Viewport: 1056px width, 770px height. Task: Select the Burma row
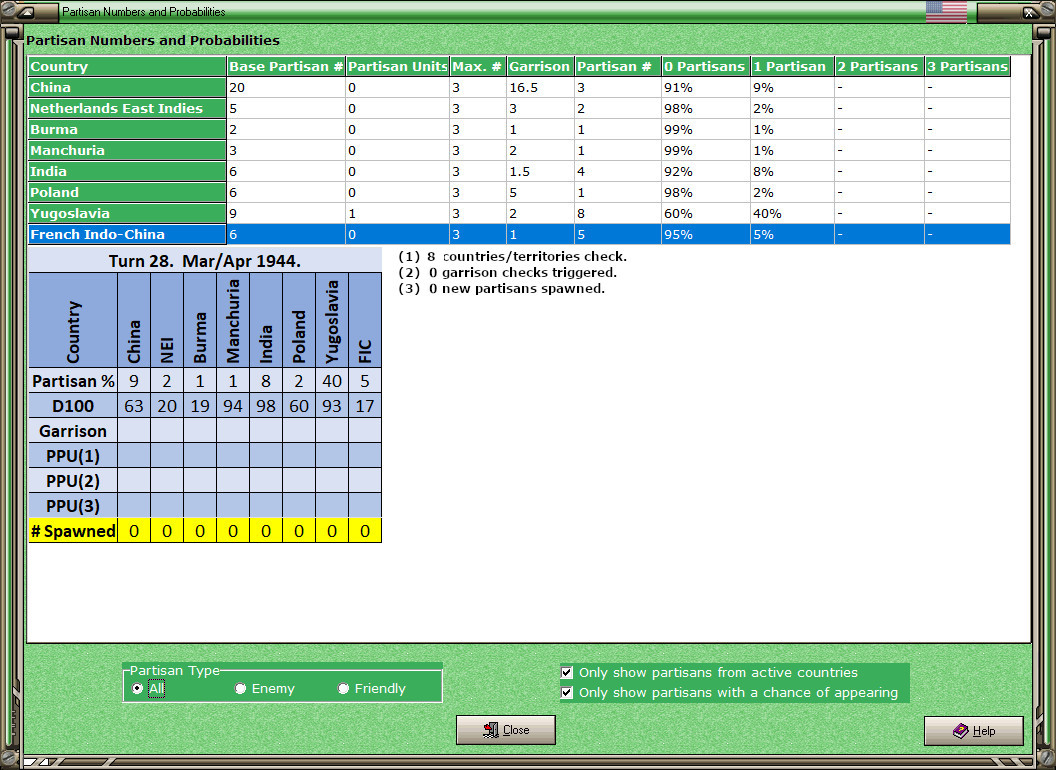[519, 129]
